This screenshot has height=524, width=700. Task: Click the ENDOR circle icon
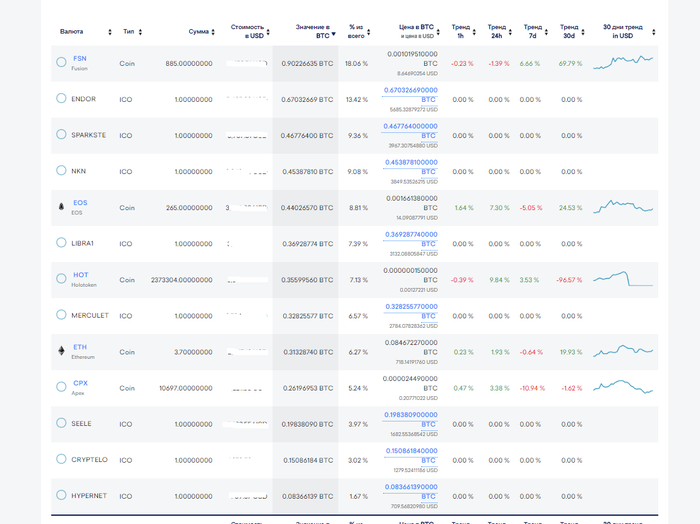point(61,98)
